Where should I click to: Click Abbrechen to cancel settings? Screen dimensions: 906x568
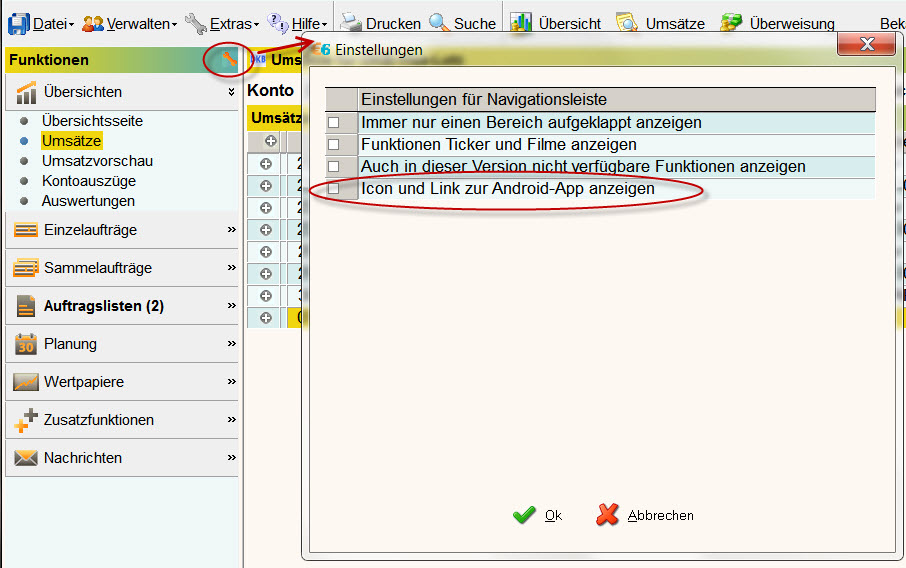[644, 515]
